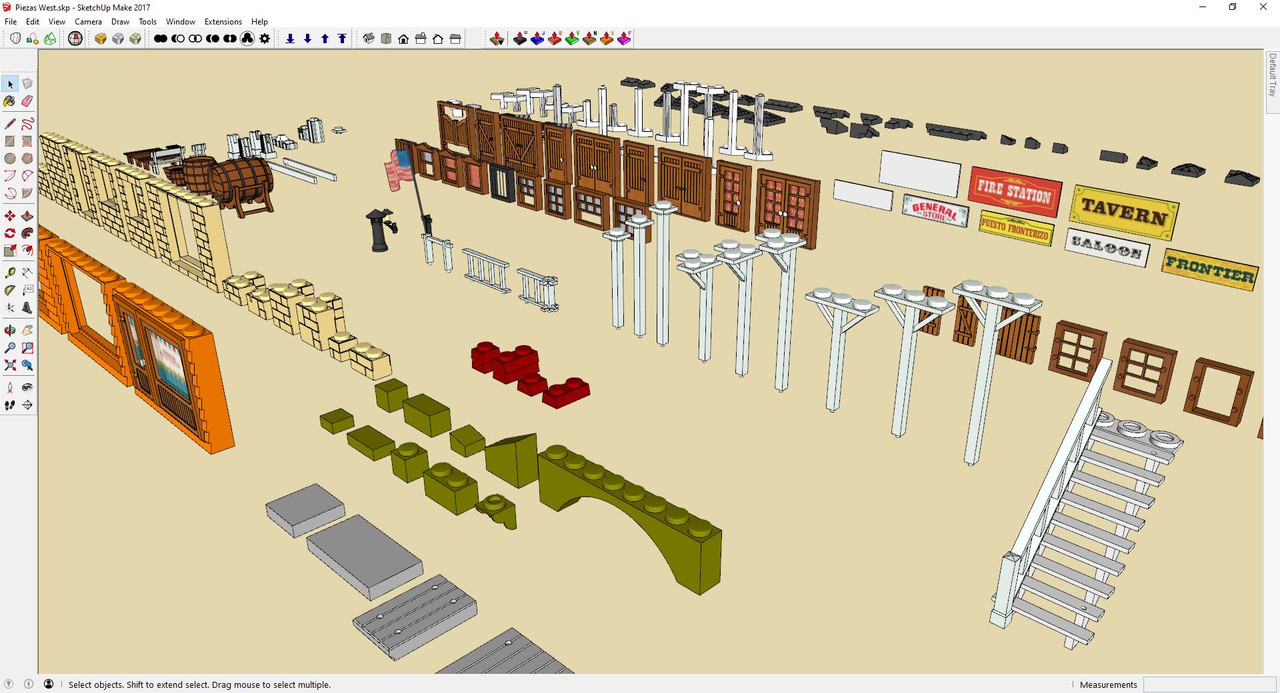Choose the Tape Measure tool

point(10,273)
